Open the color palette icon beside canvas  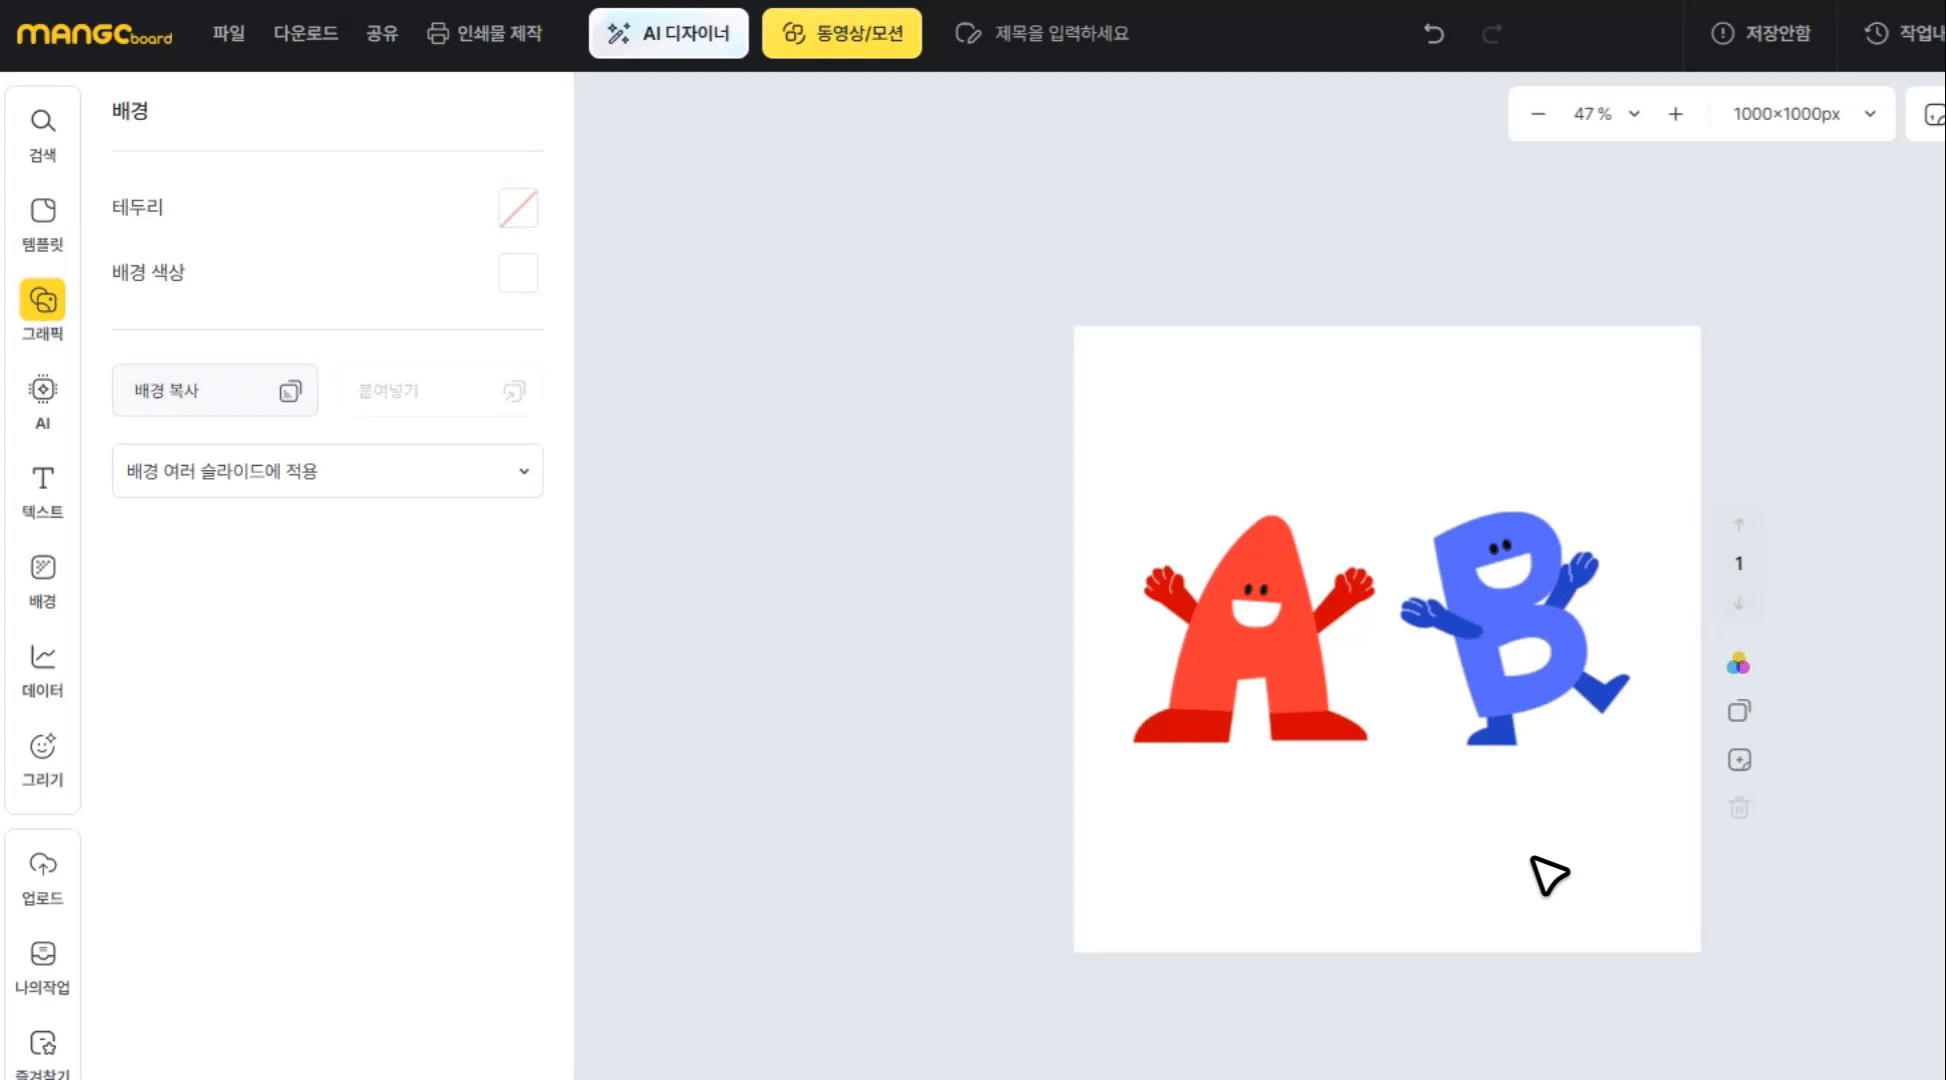1738,664
